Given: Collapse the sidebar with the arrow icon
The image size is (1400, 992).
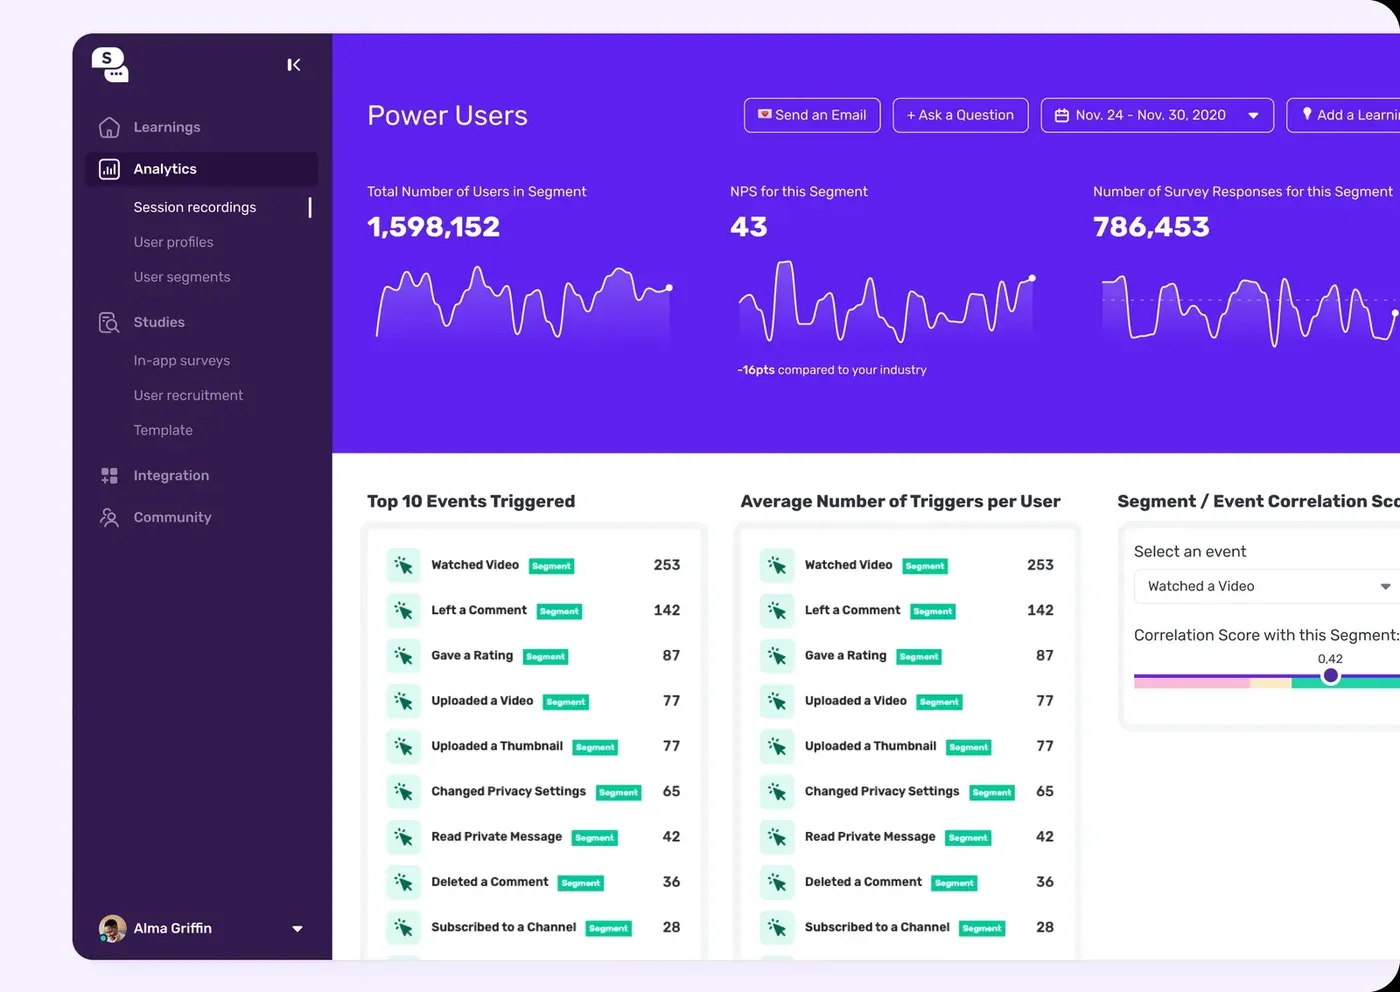Looking at the screenshot, I should tap(294, 65).
